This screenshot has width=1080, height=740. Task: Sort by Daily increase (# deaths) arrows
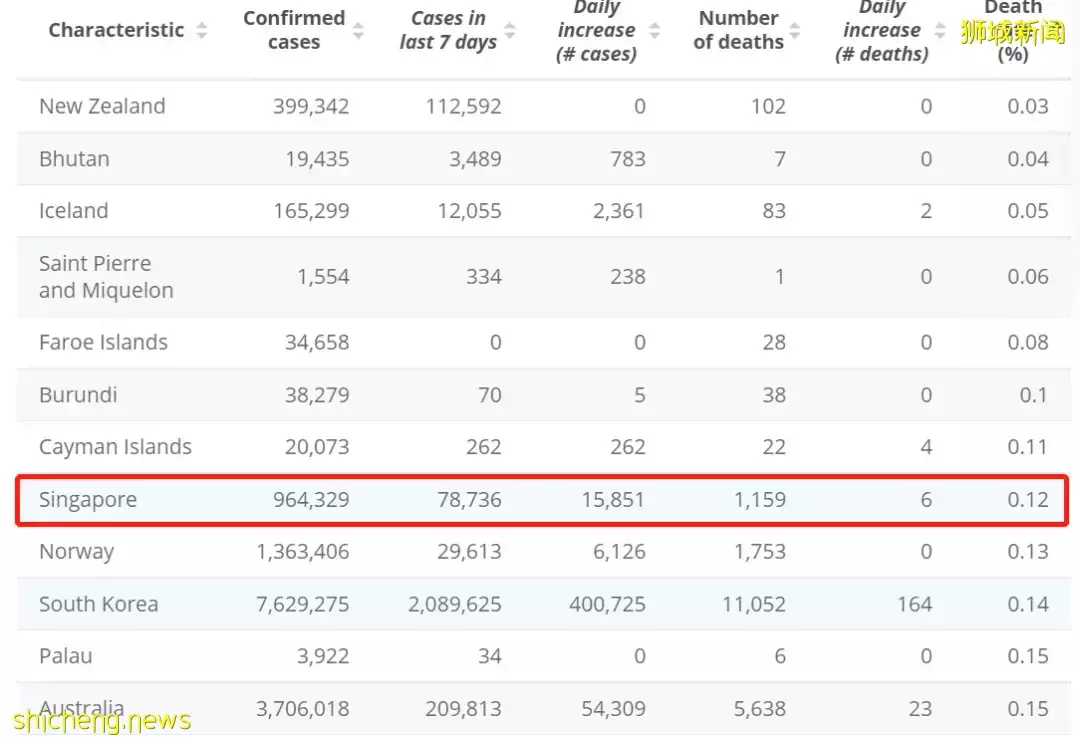[940, 30]
